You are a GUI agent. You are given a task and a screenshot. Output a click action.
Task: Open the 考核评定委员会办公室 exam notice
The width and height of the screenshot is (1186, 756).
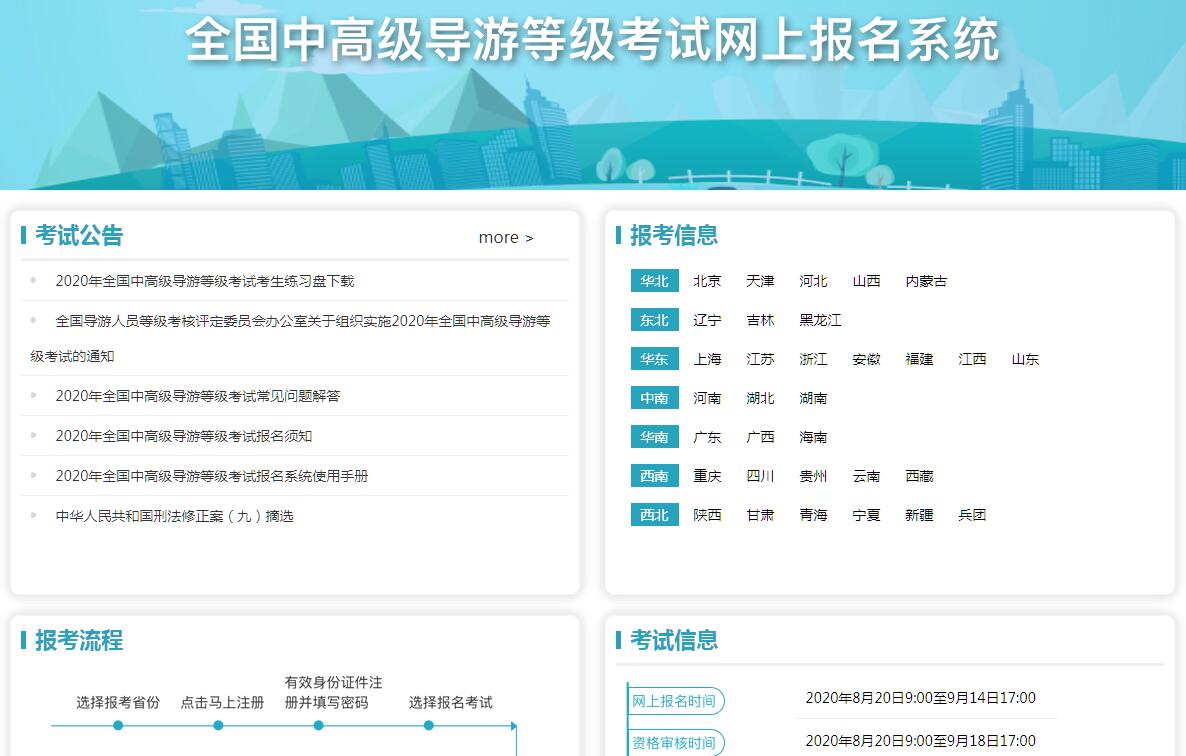302,321
